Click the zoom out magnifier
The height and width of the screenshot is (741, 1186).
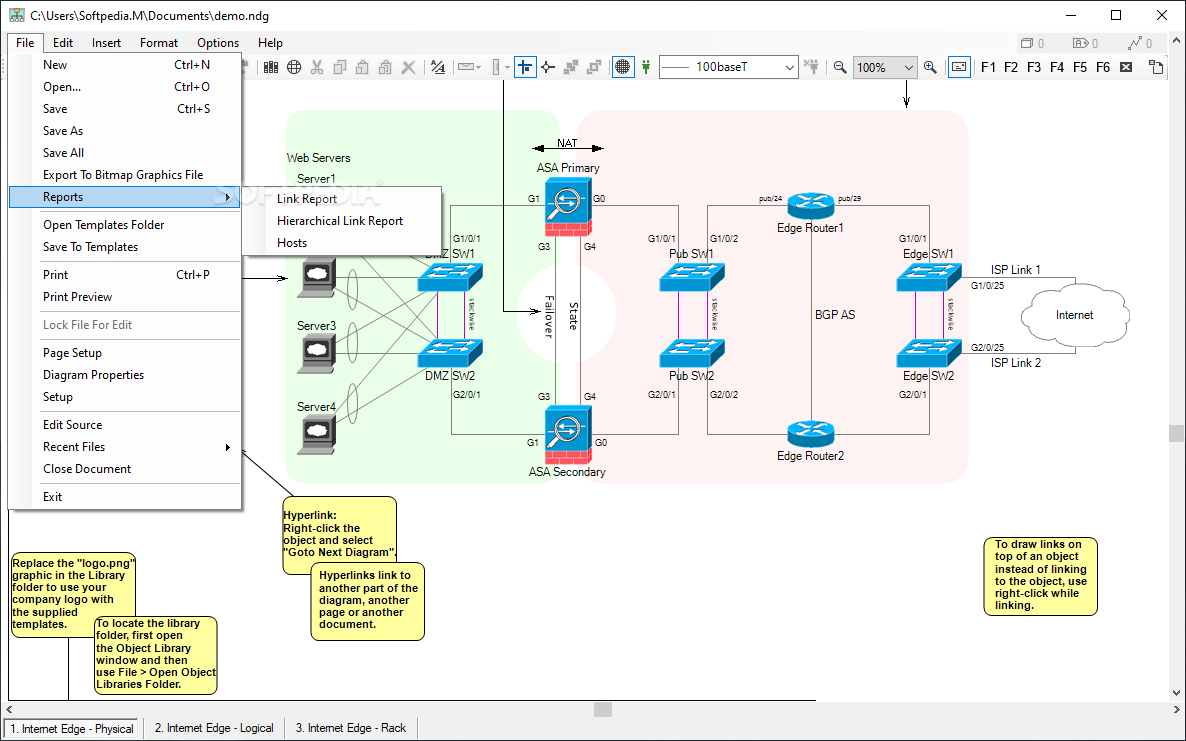840,67
